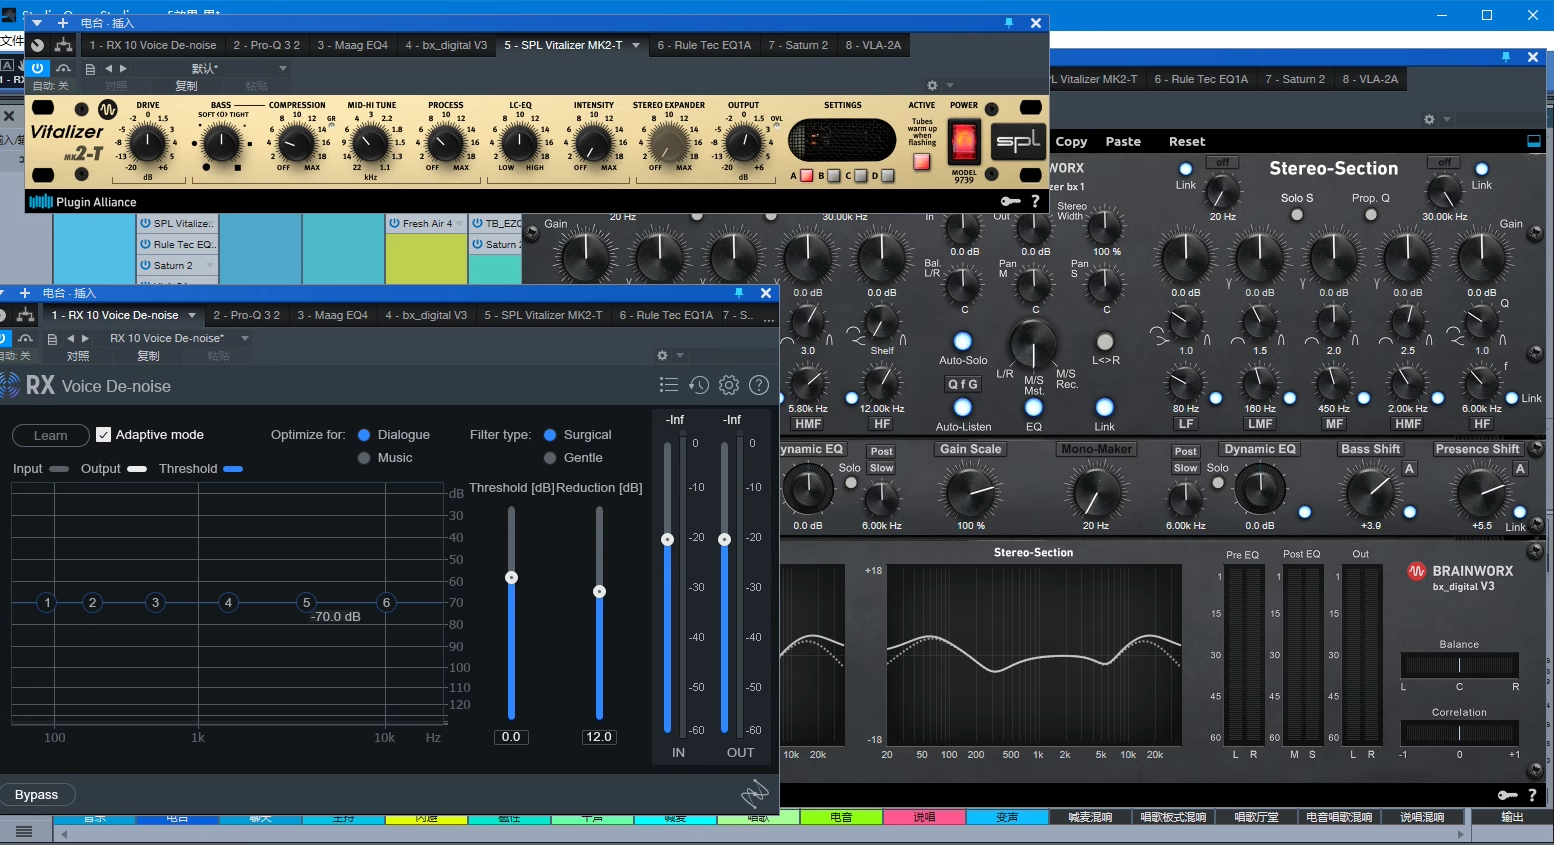Open 3 - Maag EQ4 tab in Vitalizer window
The height and width of the screenshot is (845, 1554).
coord(352,45)
